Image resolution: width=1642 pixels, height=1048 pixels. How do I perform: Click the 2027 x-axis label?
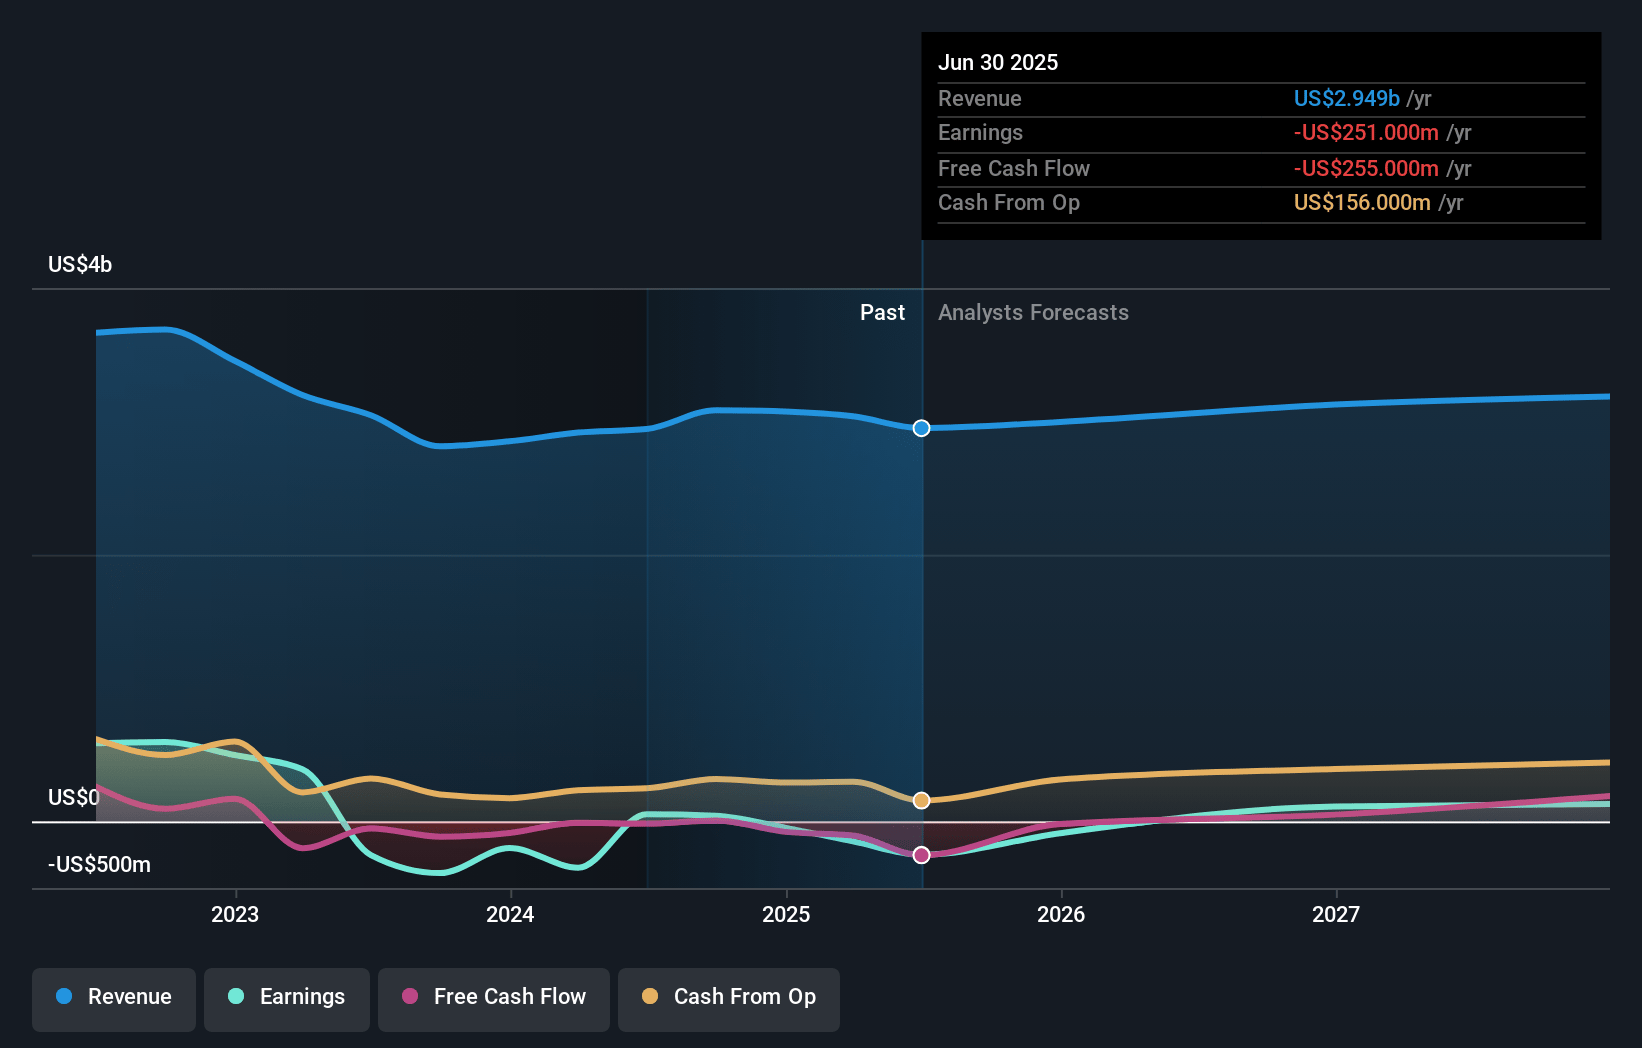(1336, 914)
